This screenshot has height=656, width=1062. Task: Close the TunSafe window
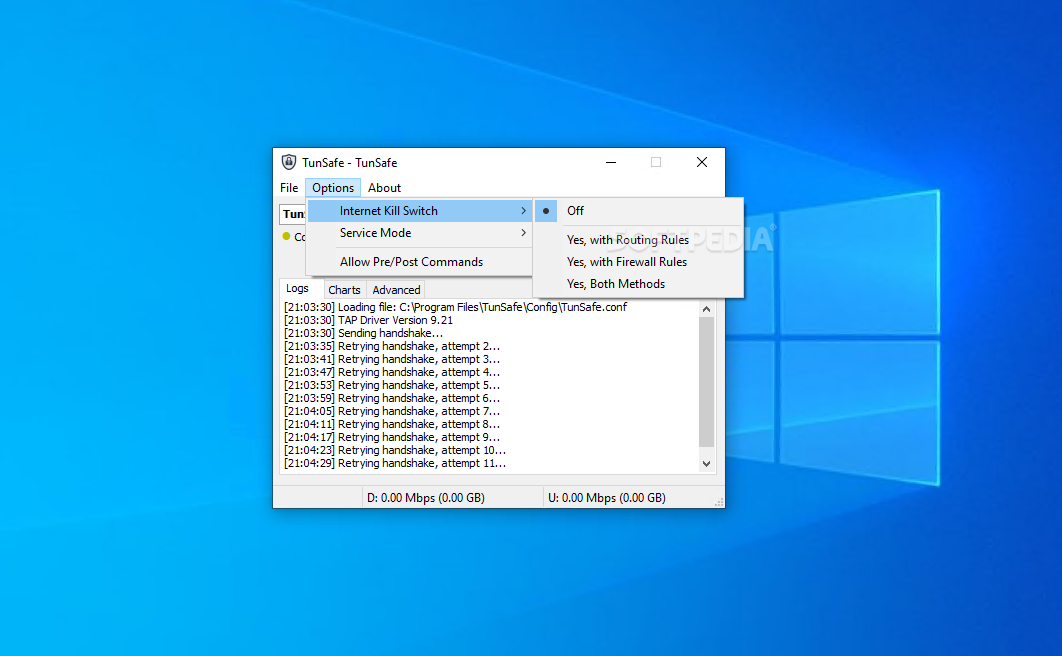pyautogui.click(x=702, y=162)
